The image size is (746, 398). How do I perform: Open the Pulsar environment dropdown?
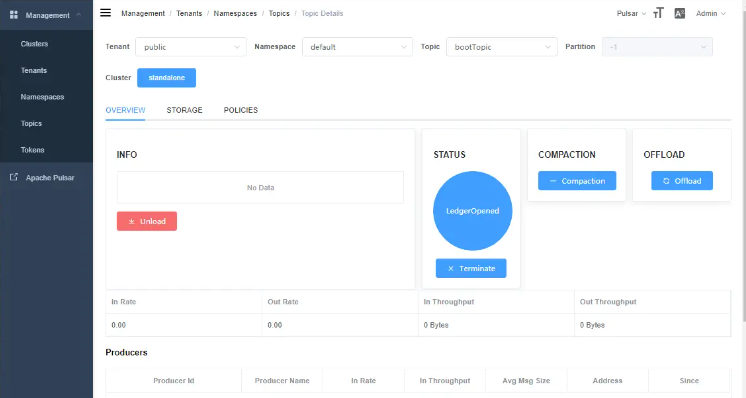click(631, 13)
